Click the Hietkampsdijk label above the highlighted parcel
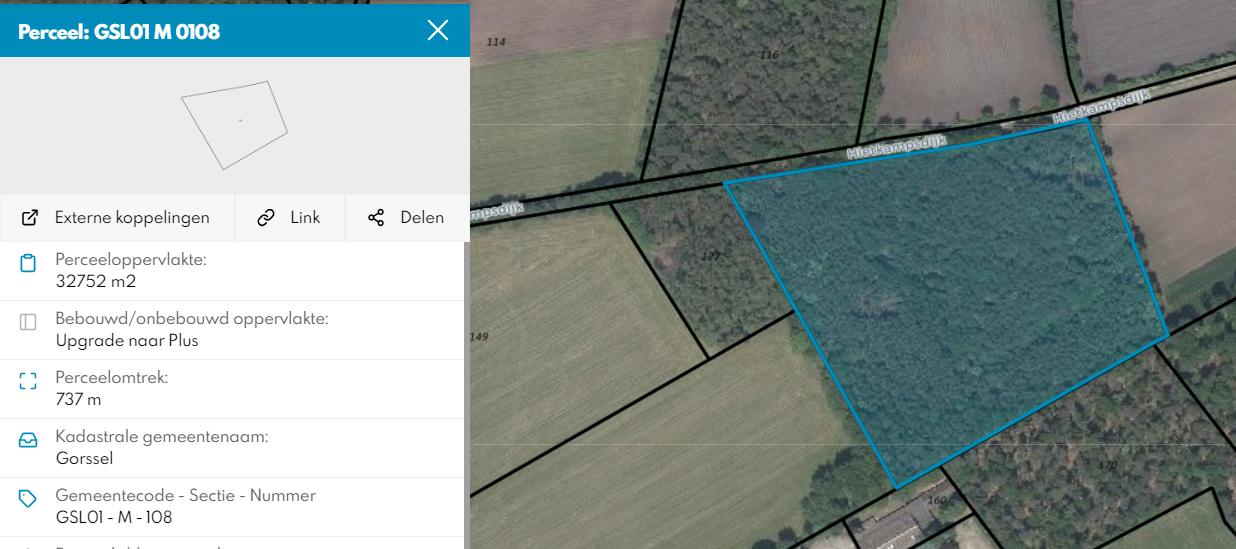Viewport: 1236px width, 549px height. pyautogui.click(x=896, y=146)
